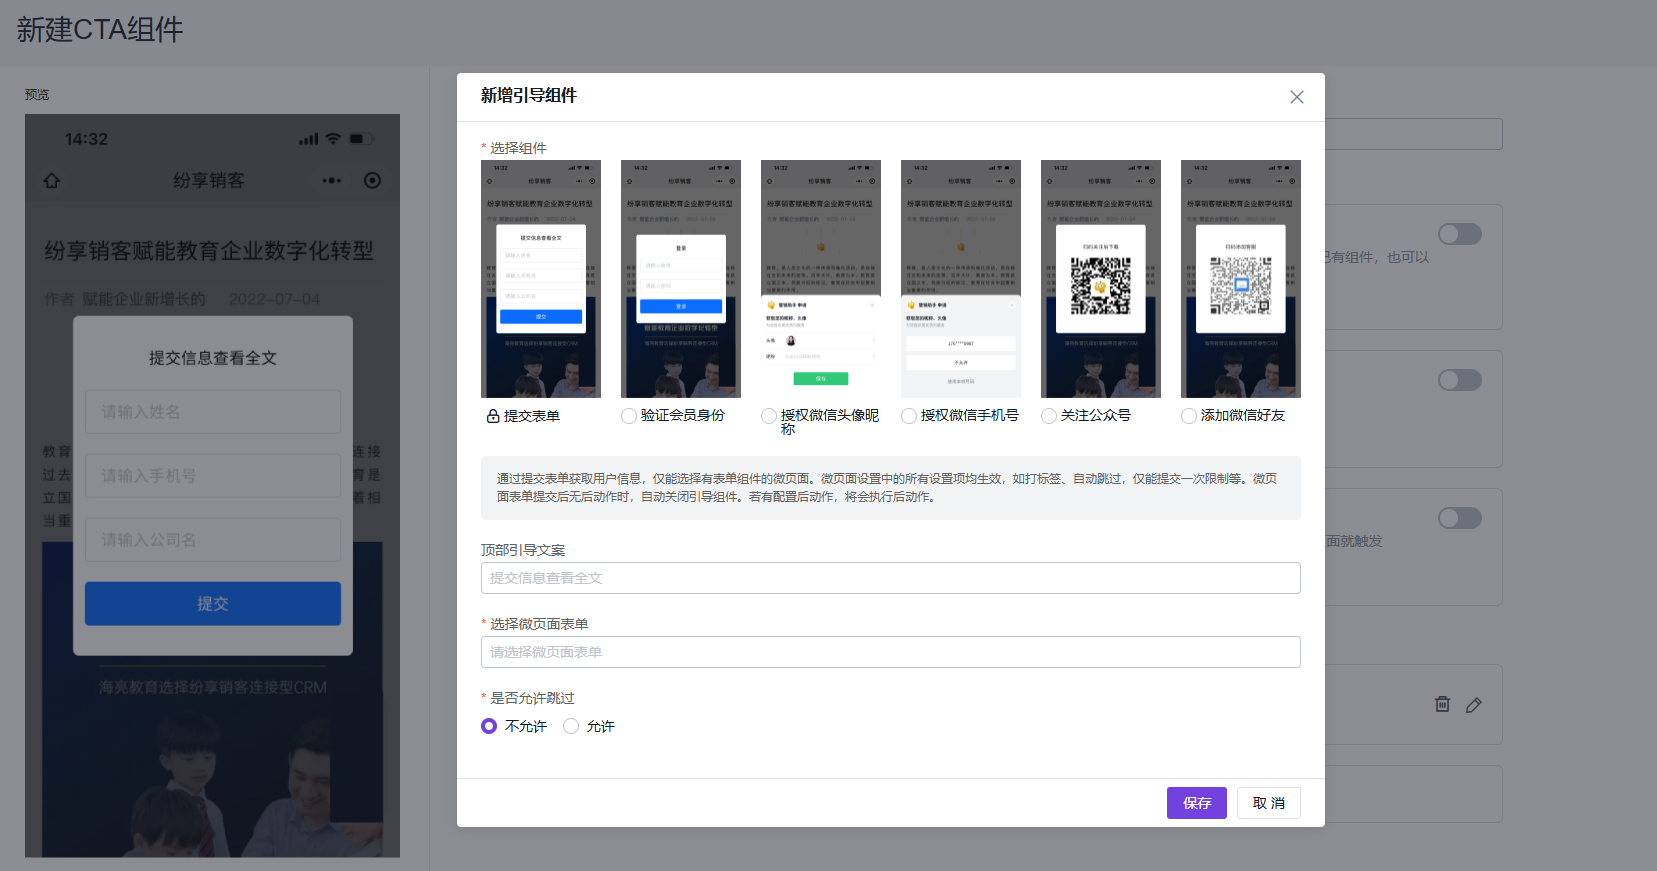Toggle the switch in the middle background card
Image resolution: width=1657 pixels, height=871 pixels.
(x=1460, y=380)
